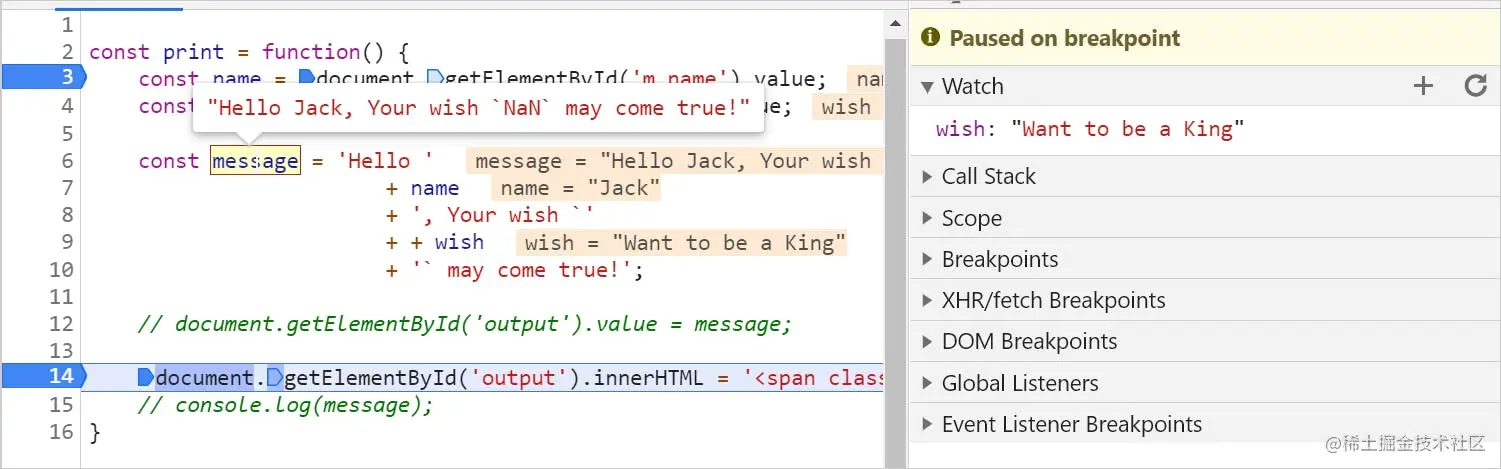Screen dimensions: 1501x469
Task: Click the tooltip showing "Hello Jack, Your wish `NaN`"
Action: pos(478,108)
